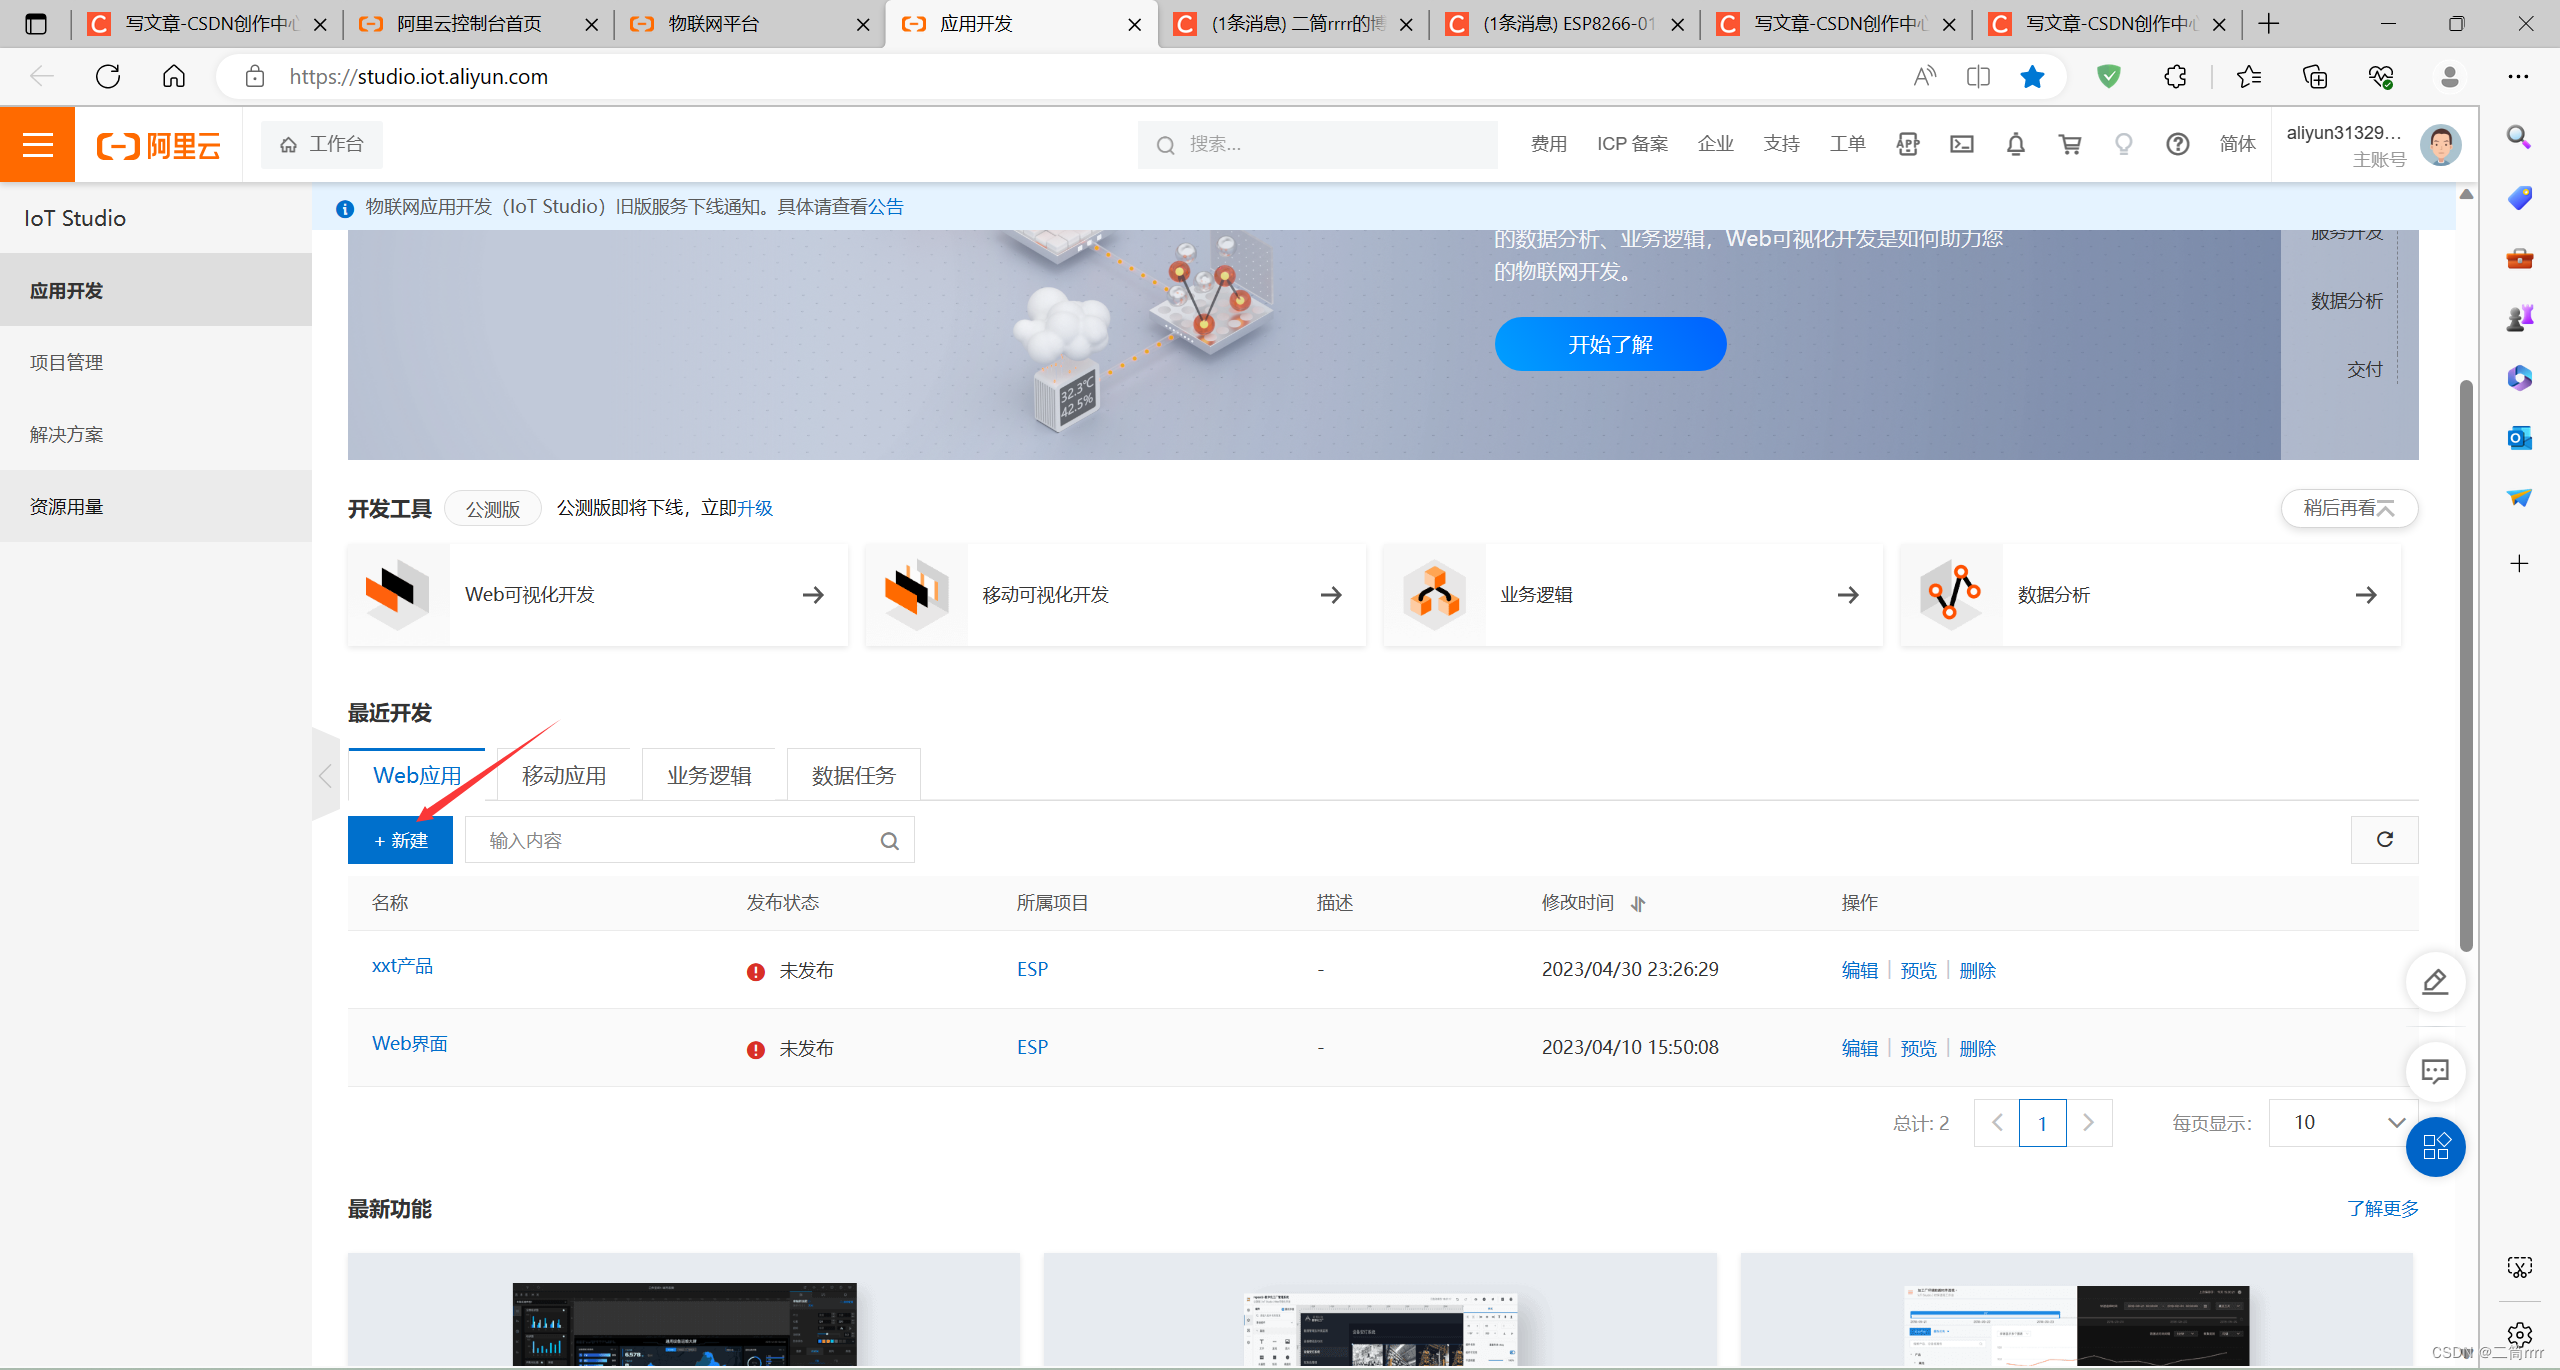
Task: Open the help question-mark icon in top bar
Action: (2177, 144)
